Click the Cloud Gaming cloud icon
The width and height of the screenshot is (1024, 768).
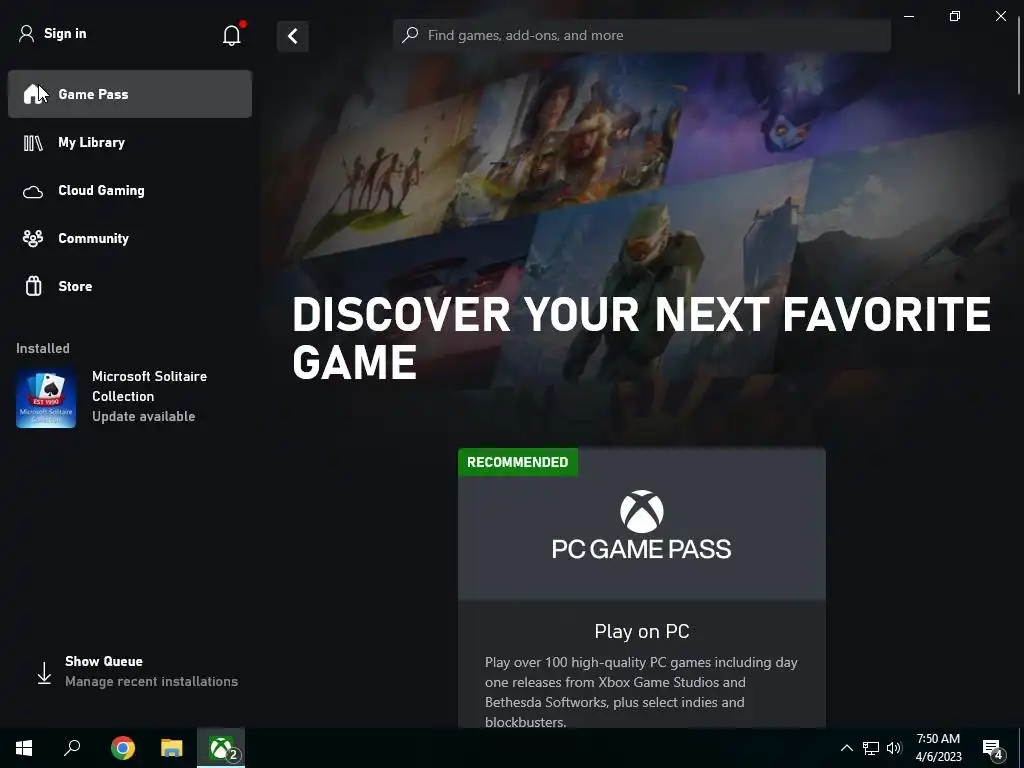tap(33, 191)
